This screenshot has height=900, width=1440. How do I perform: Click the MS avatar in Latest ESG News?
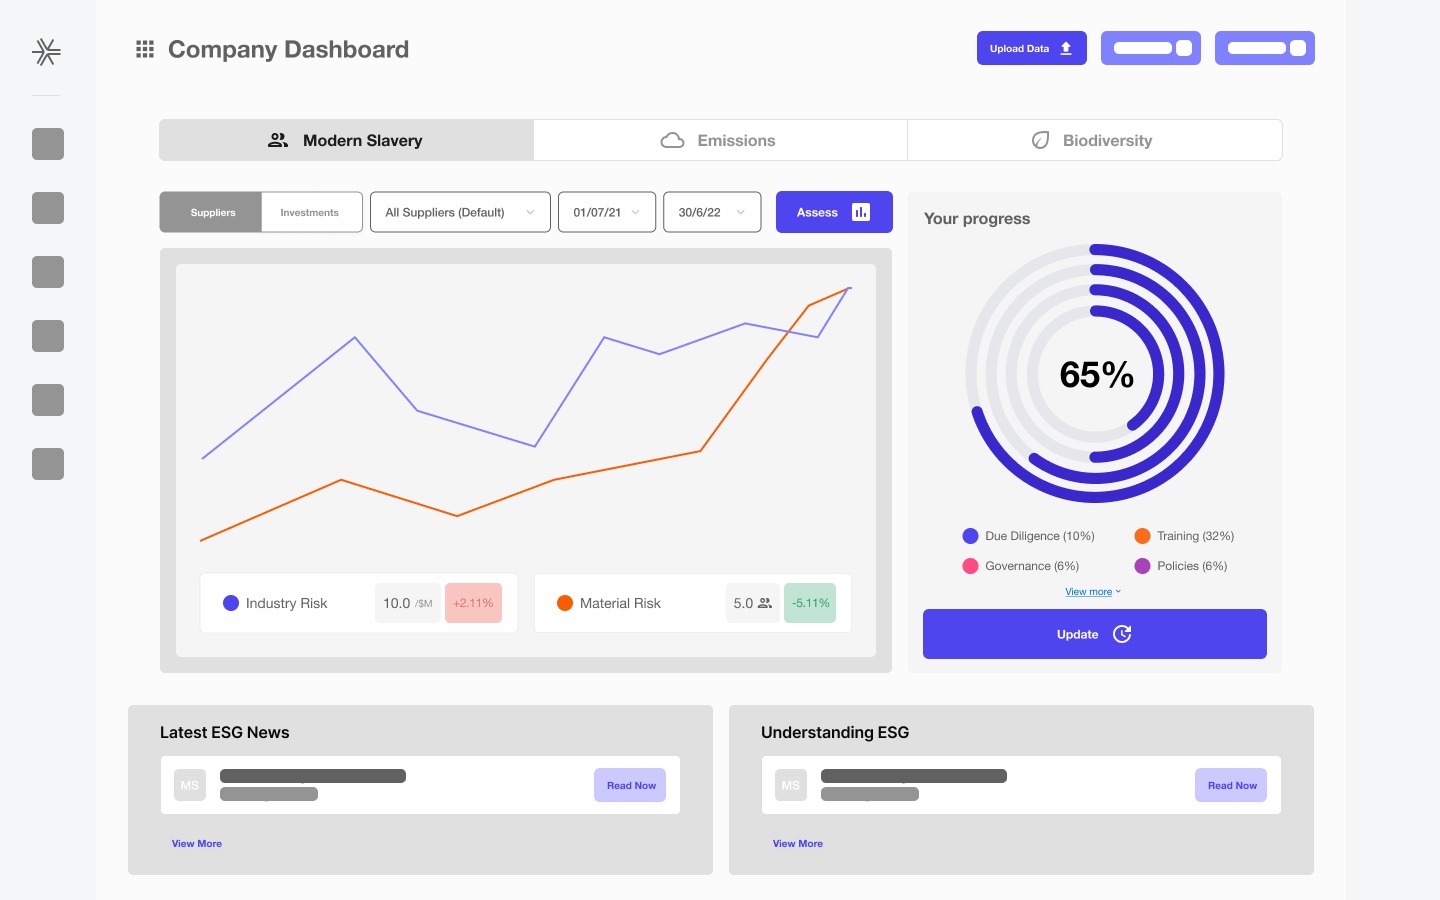click(190, 785)
